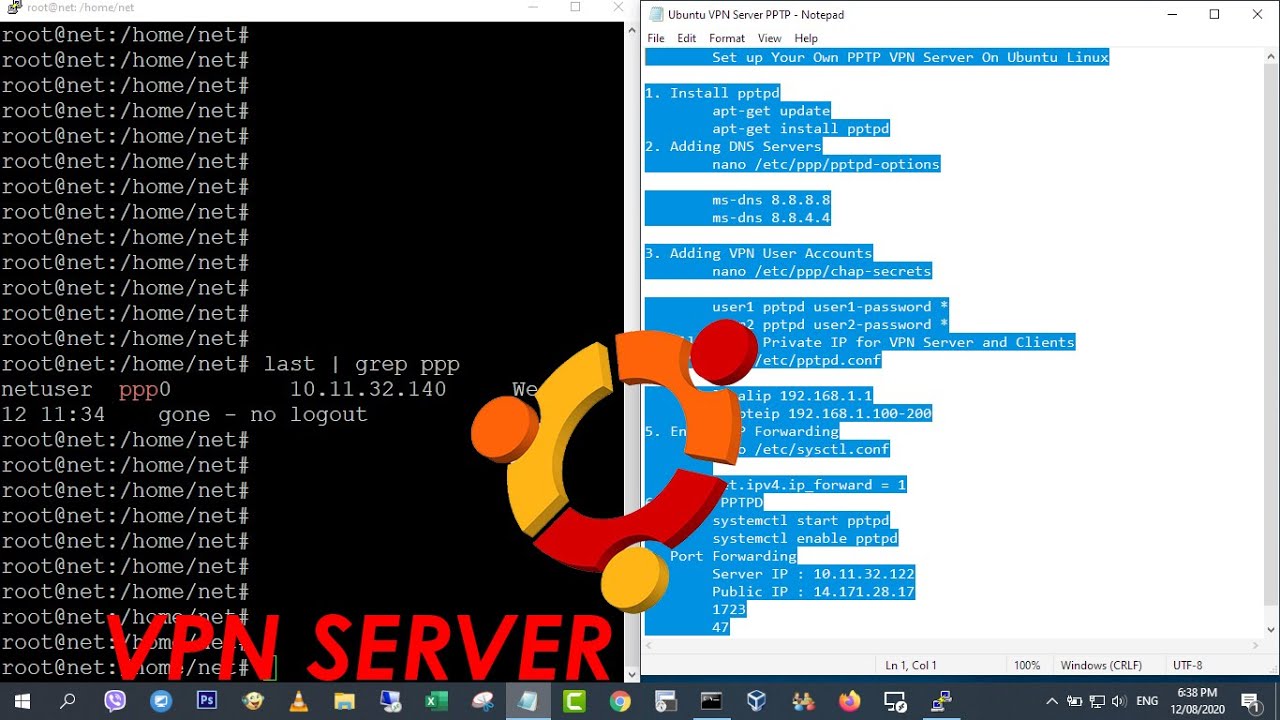Open Notepad File menu
This screenshot has height=720, width=1280.
click(656, 38)
